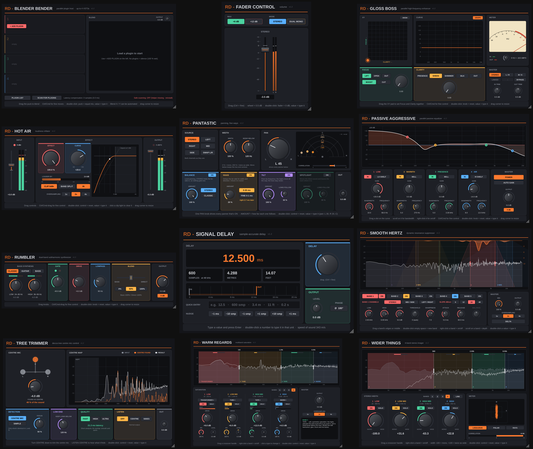
Task: Click the orange 50% blend button in Rumbler
Action: coord(131,289)
